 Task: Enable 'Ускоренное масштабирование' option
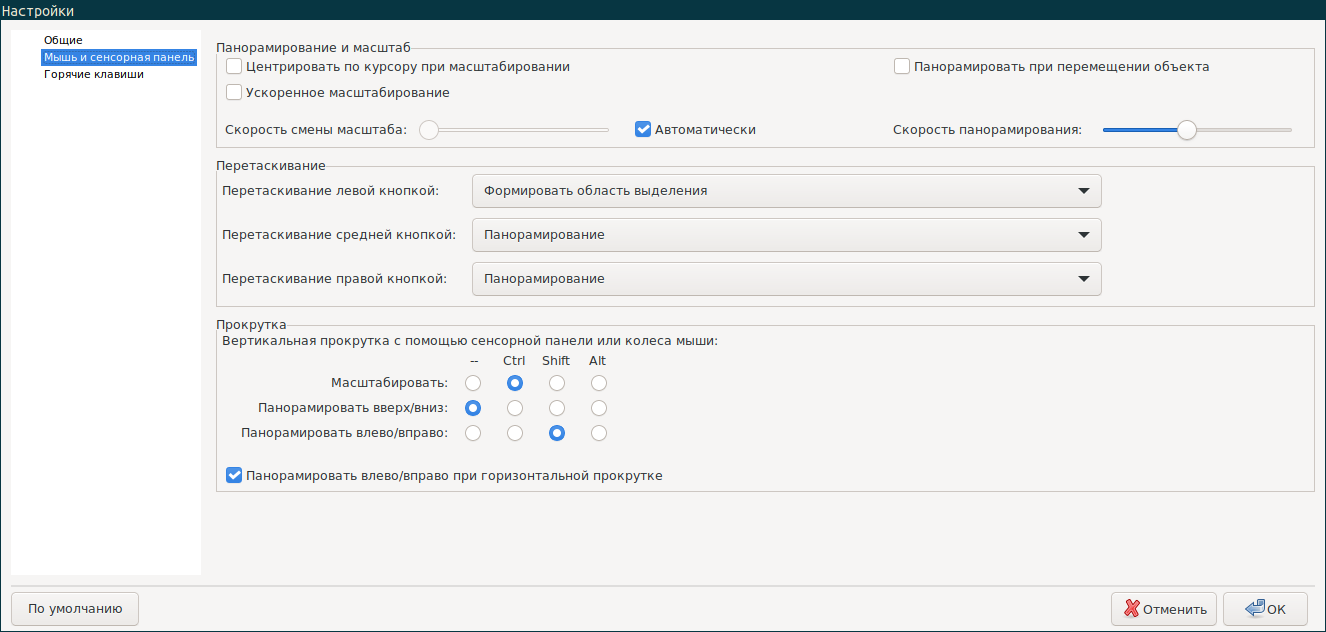pyautogui.click(x=234, y=92)
